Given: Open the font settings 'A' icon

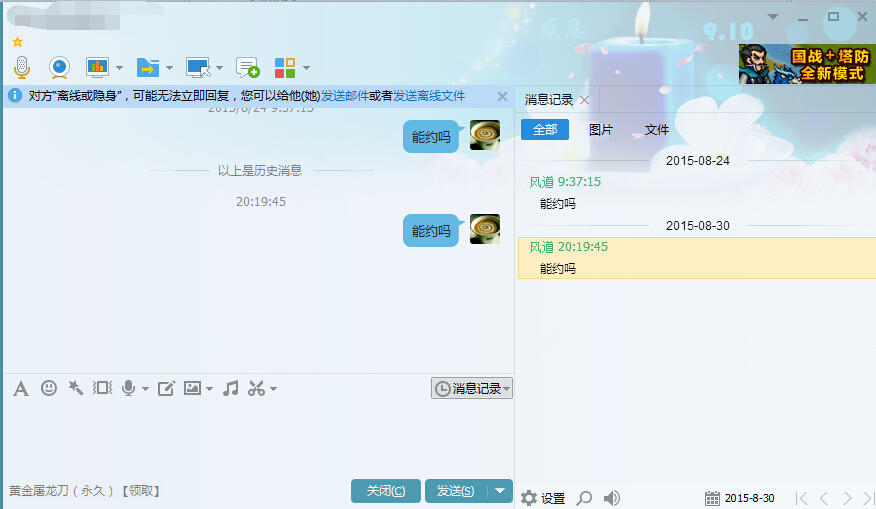Looking at the screenshot, I should tap(20, 388).
